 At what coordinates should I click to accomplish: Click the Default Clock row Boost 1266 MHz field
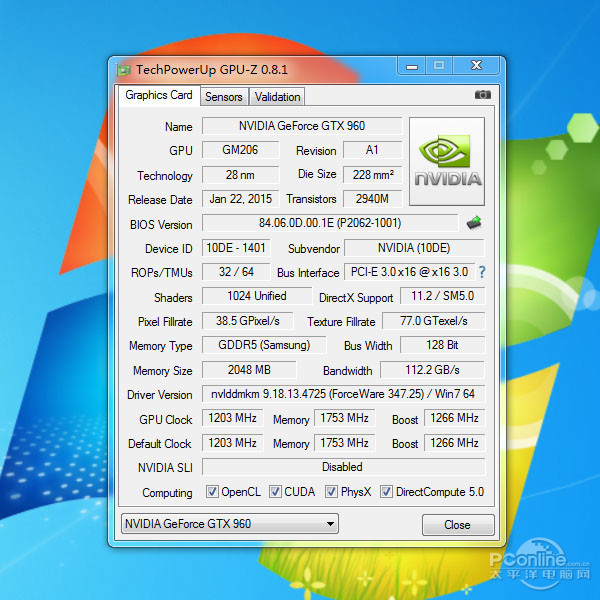pos(454,443)
